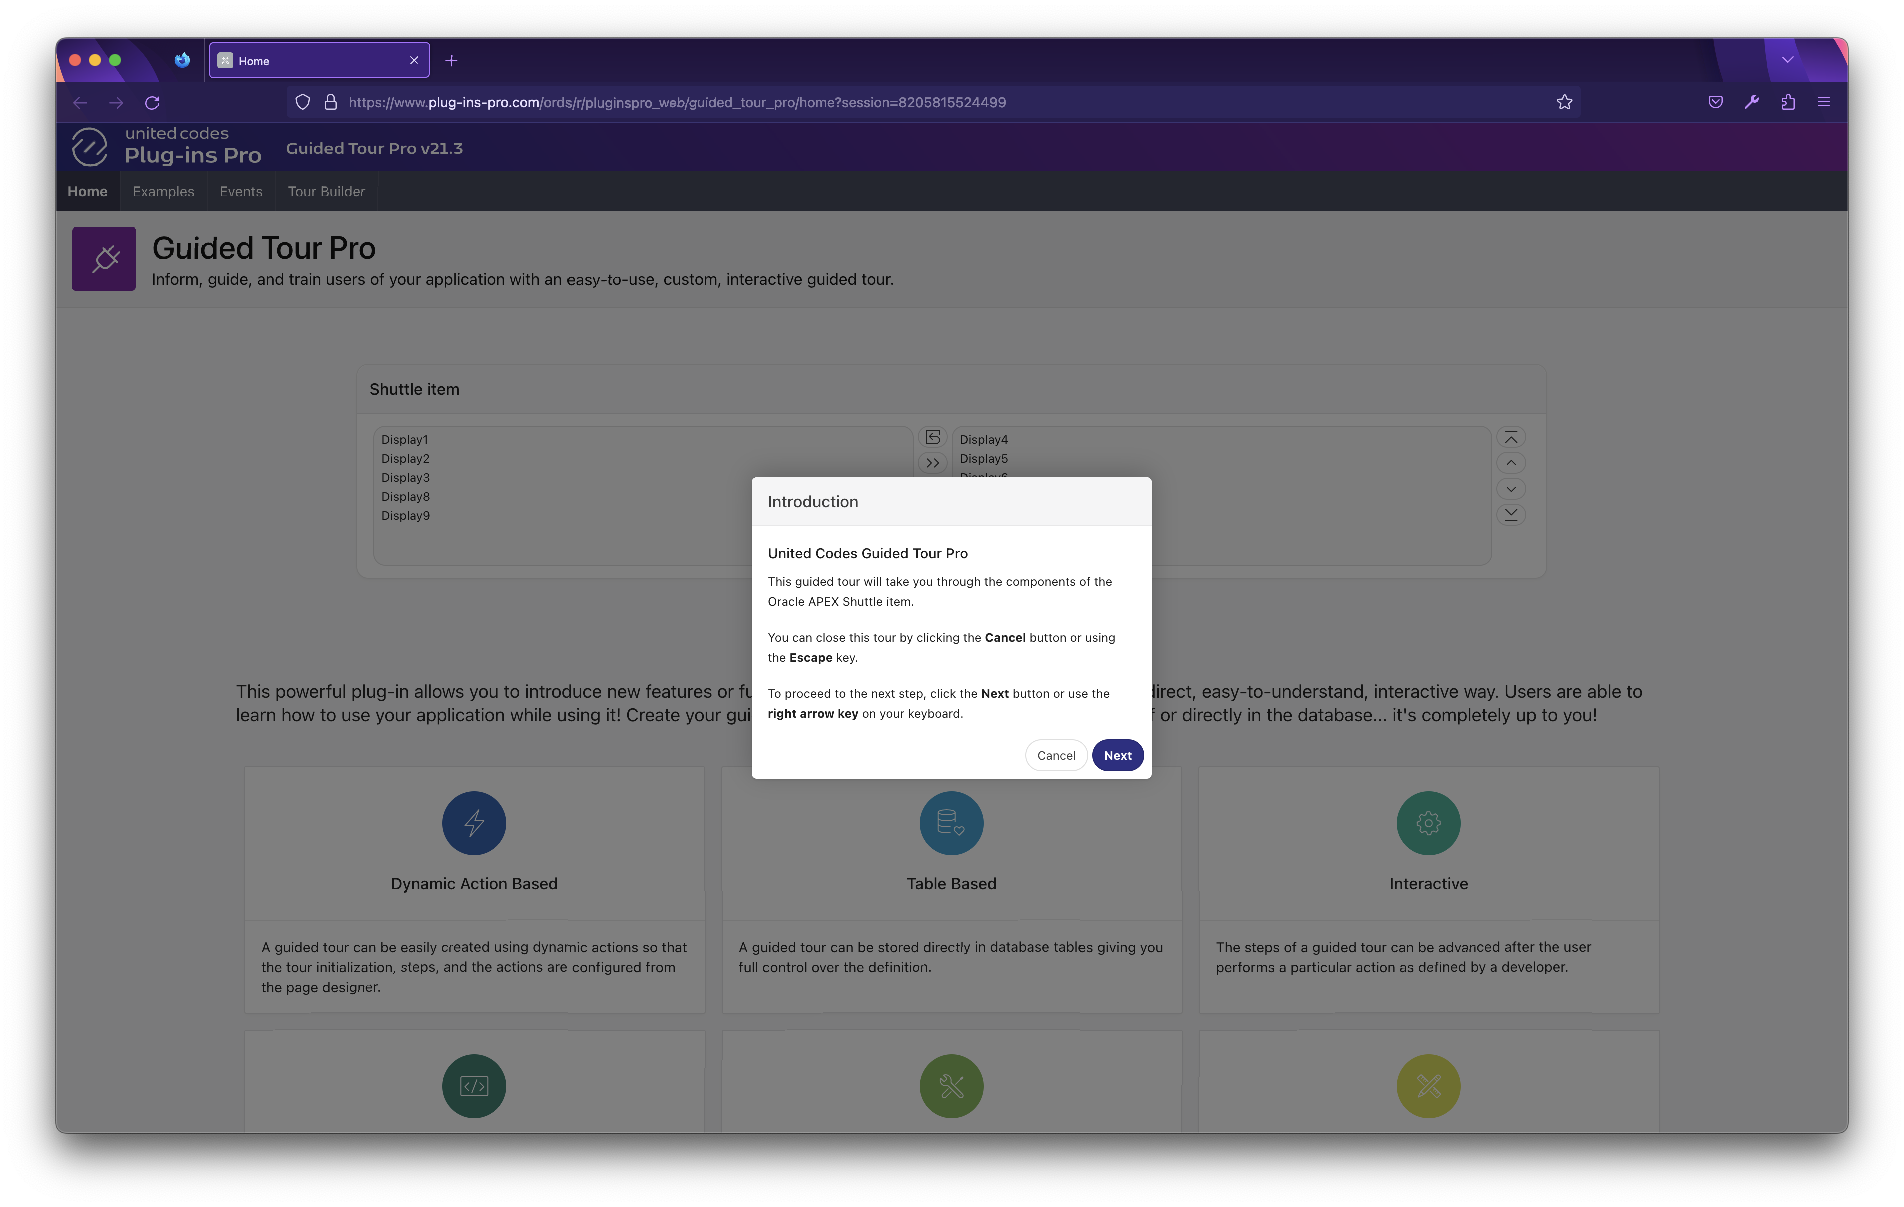1904x1207 pixels.
Task: Click the green wrench tools icon
Action: (x=951, y=1086)
